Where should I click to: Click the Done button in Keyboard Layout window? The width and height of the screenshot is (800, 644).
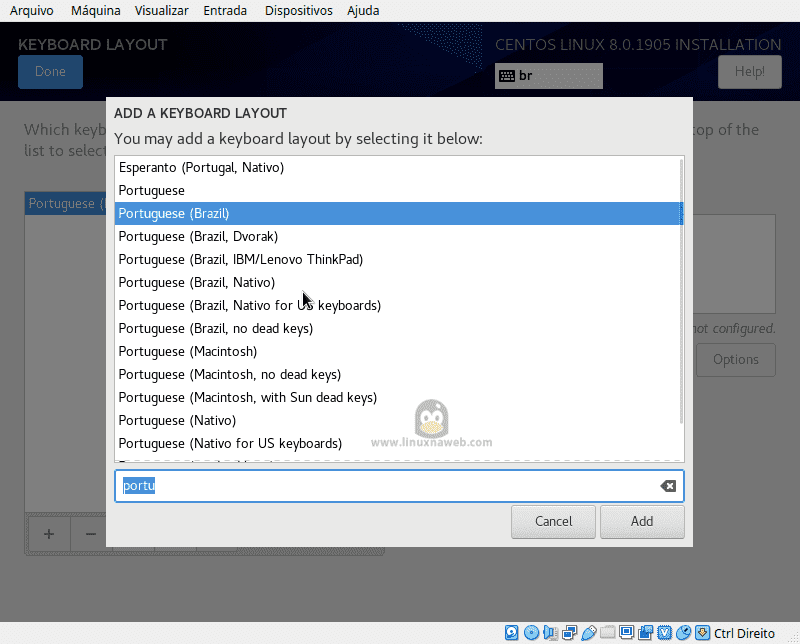(x=50, y=71)
